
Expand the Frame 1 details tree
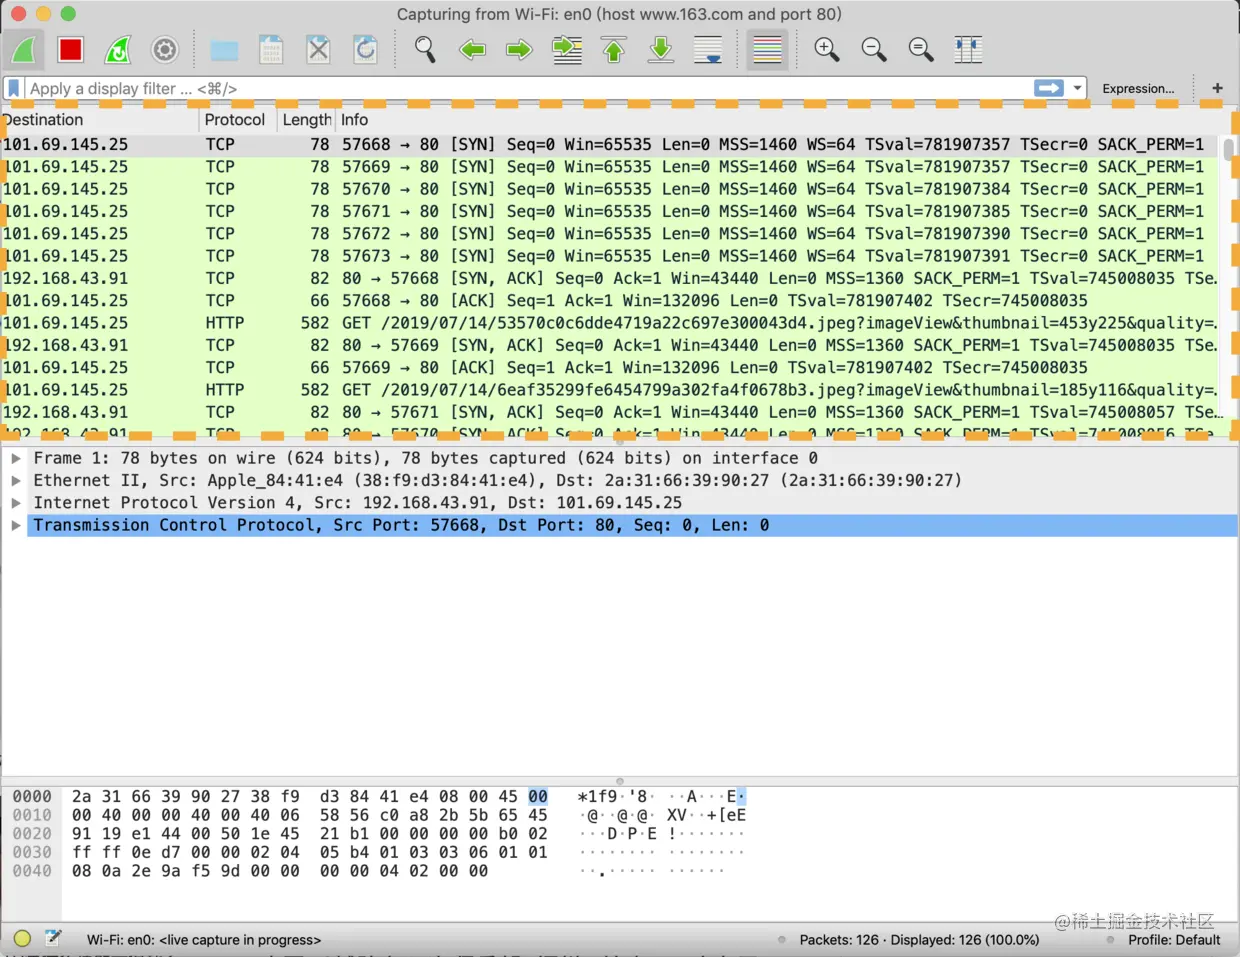pos(16,458)
